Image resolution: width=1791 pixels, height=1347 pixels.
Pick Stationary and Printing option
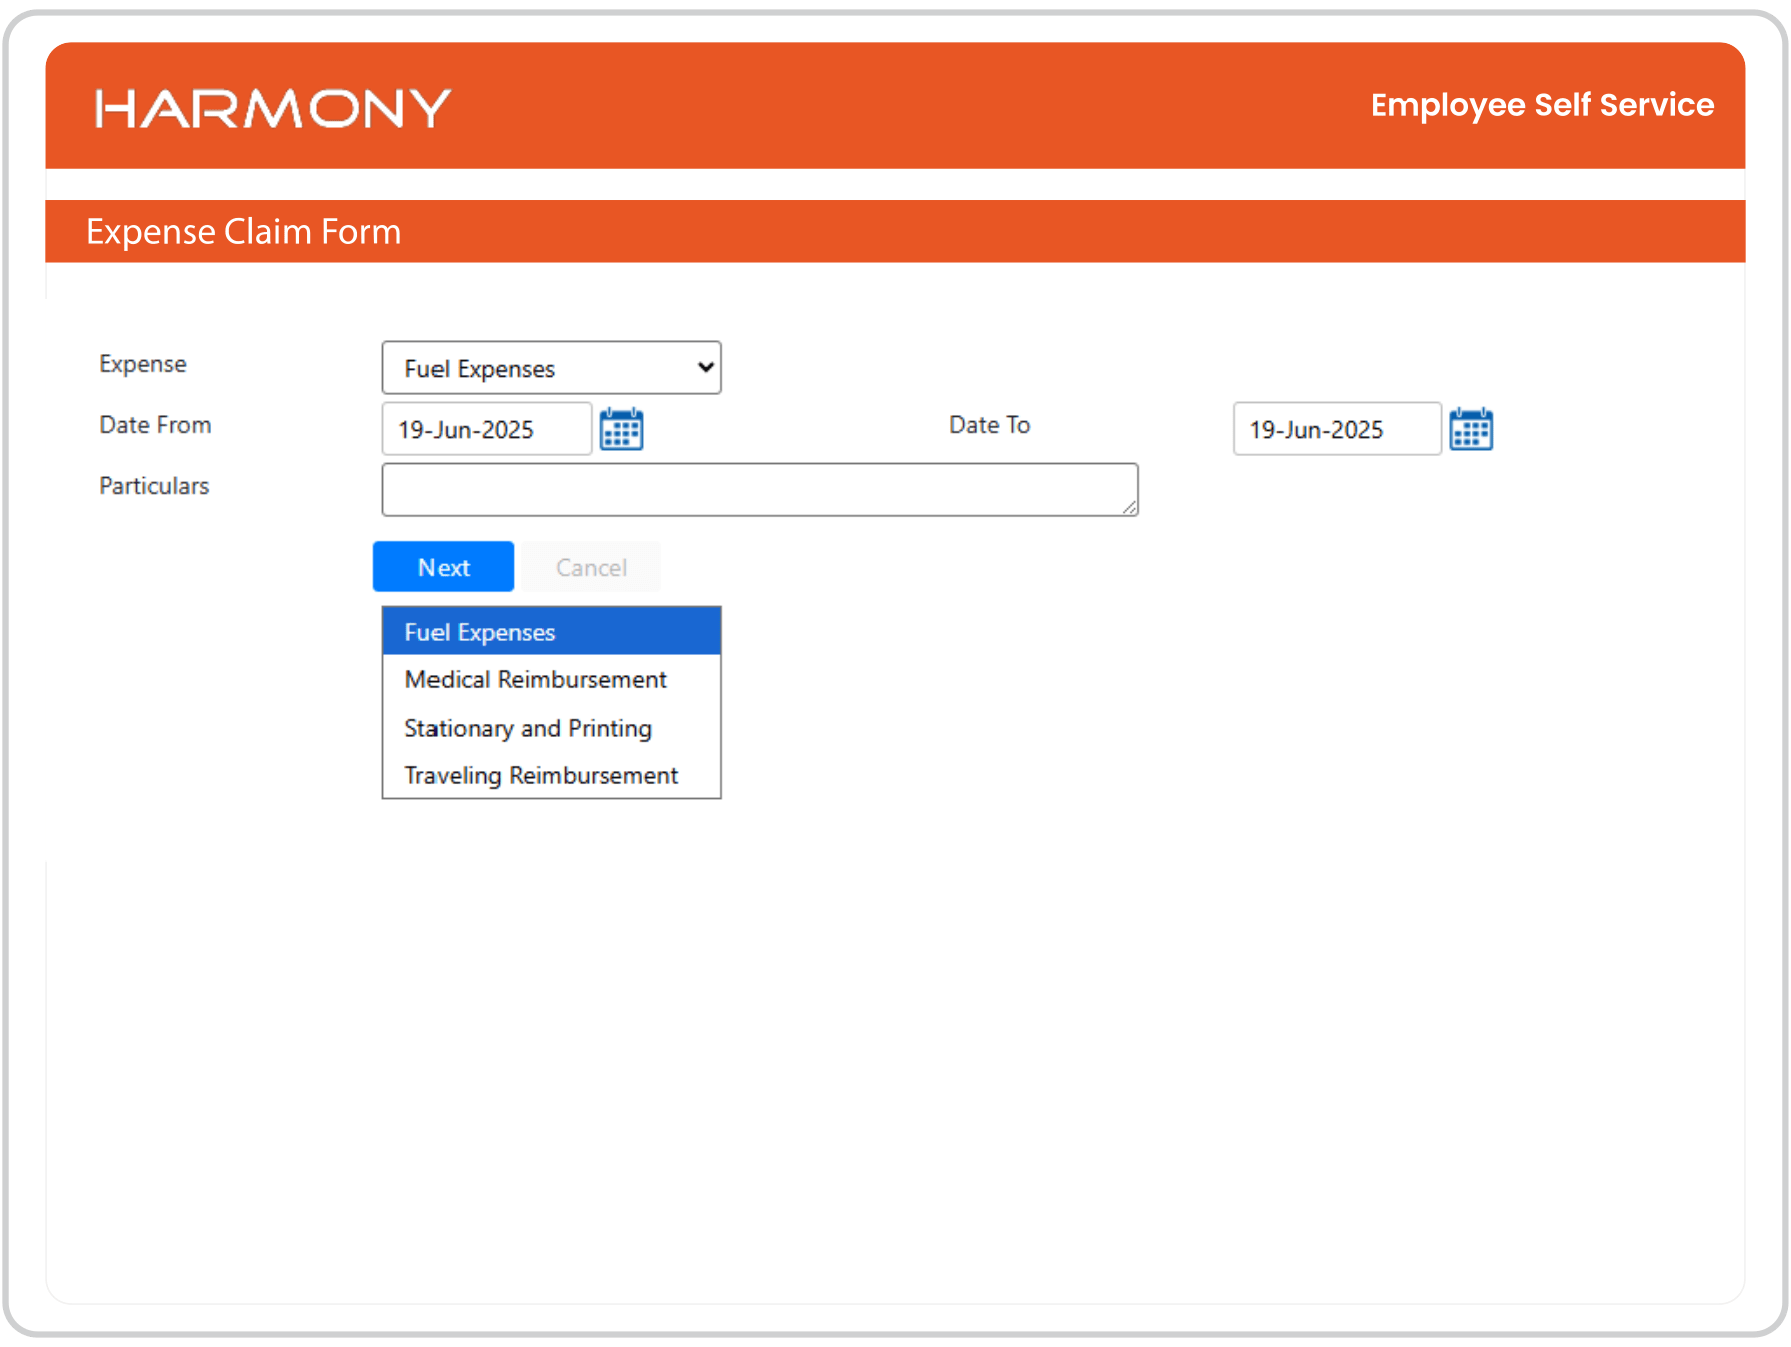pos(551,728)
